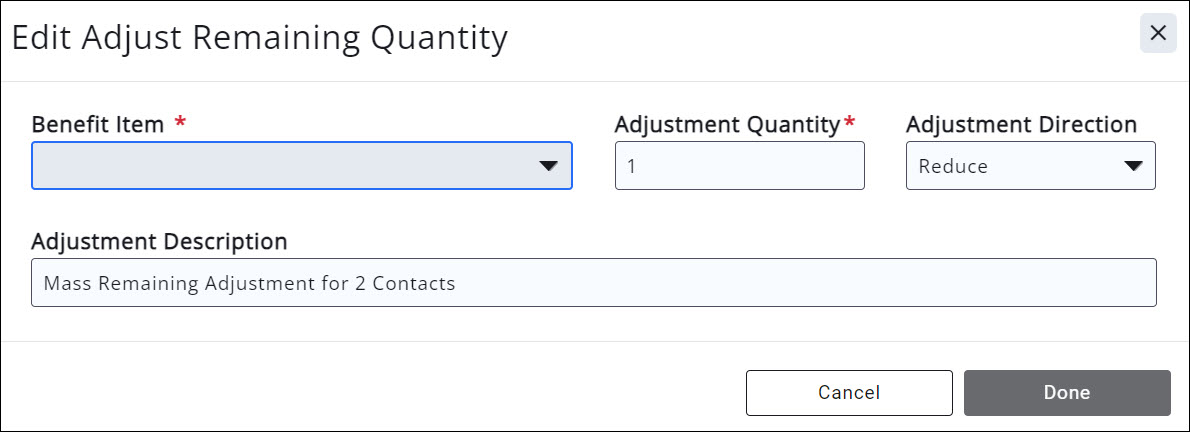Open the Benefit Item dropdown arrow

(x=548, y=166)
